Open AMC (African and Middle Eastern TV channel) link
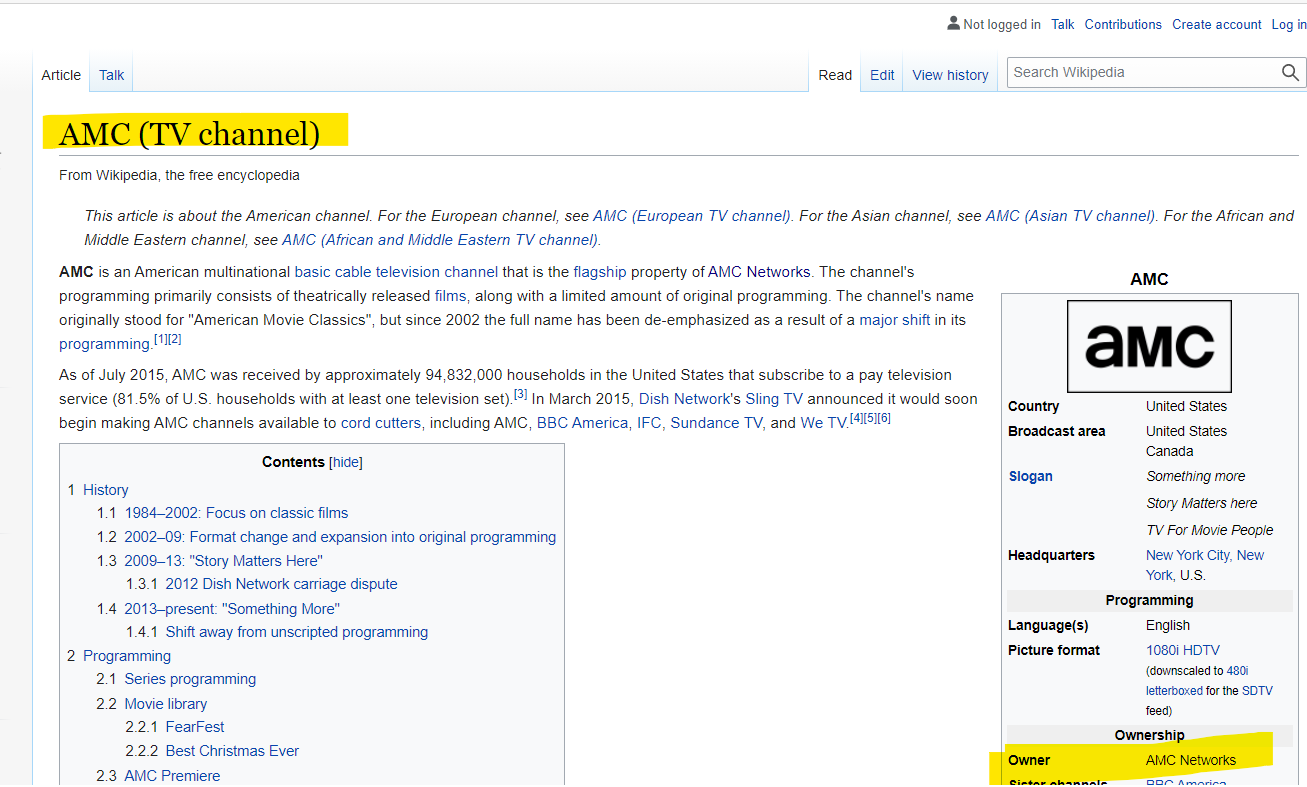The height and width of the screenshot is (787, 1307). [440, 240]
